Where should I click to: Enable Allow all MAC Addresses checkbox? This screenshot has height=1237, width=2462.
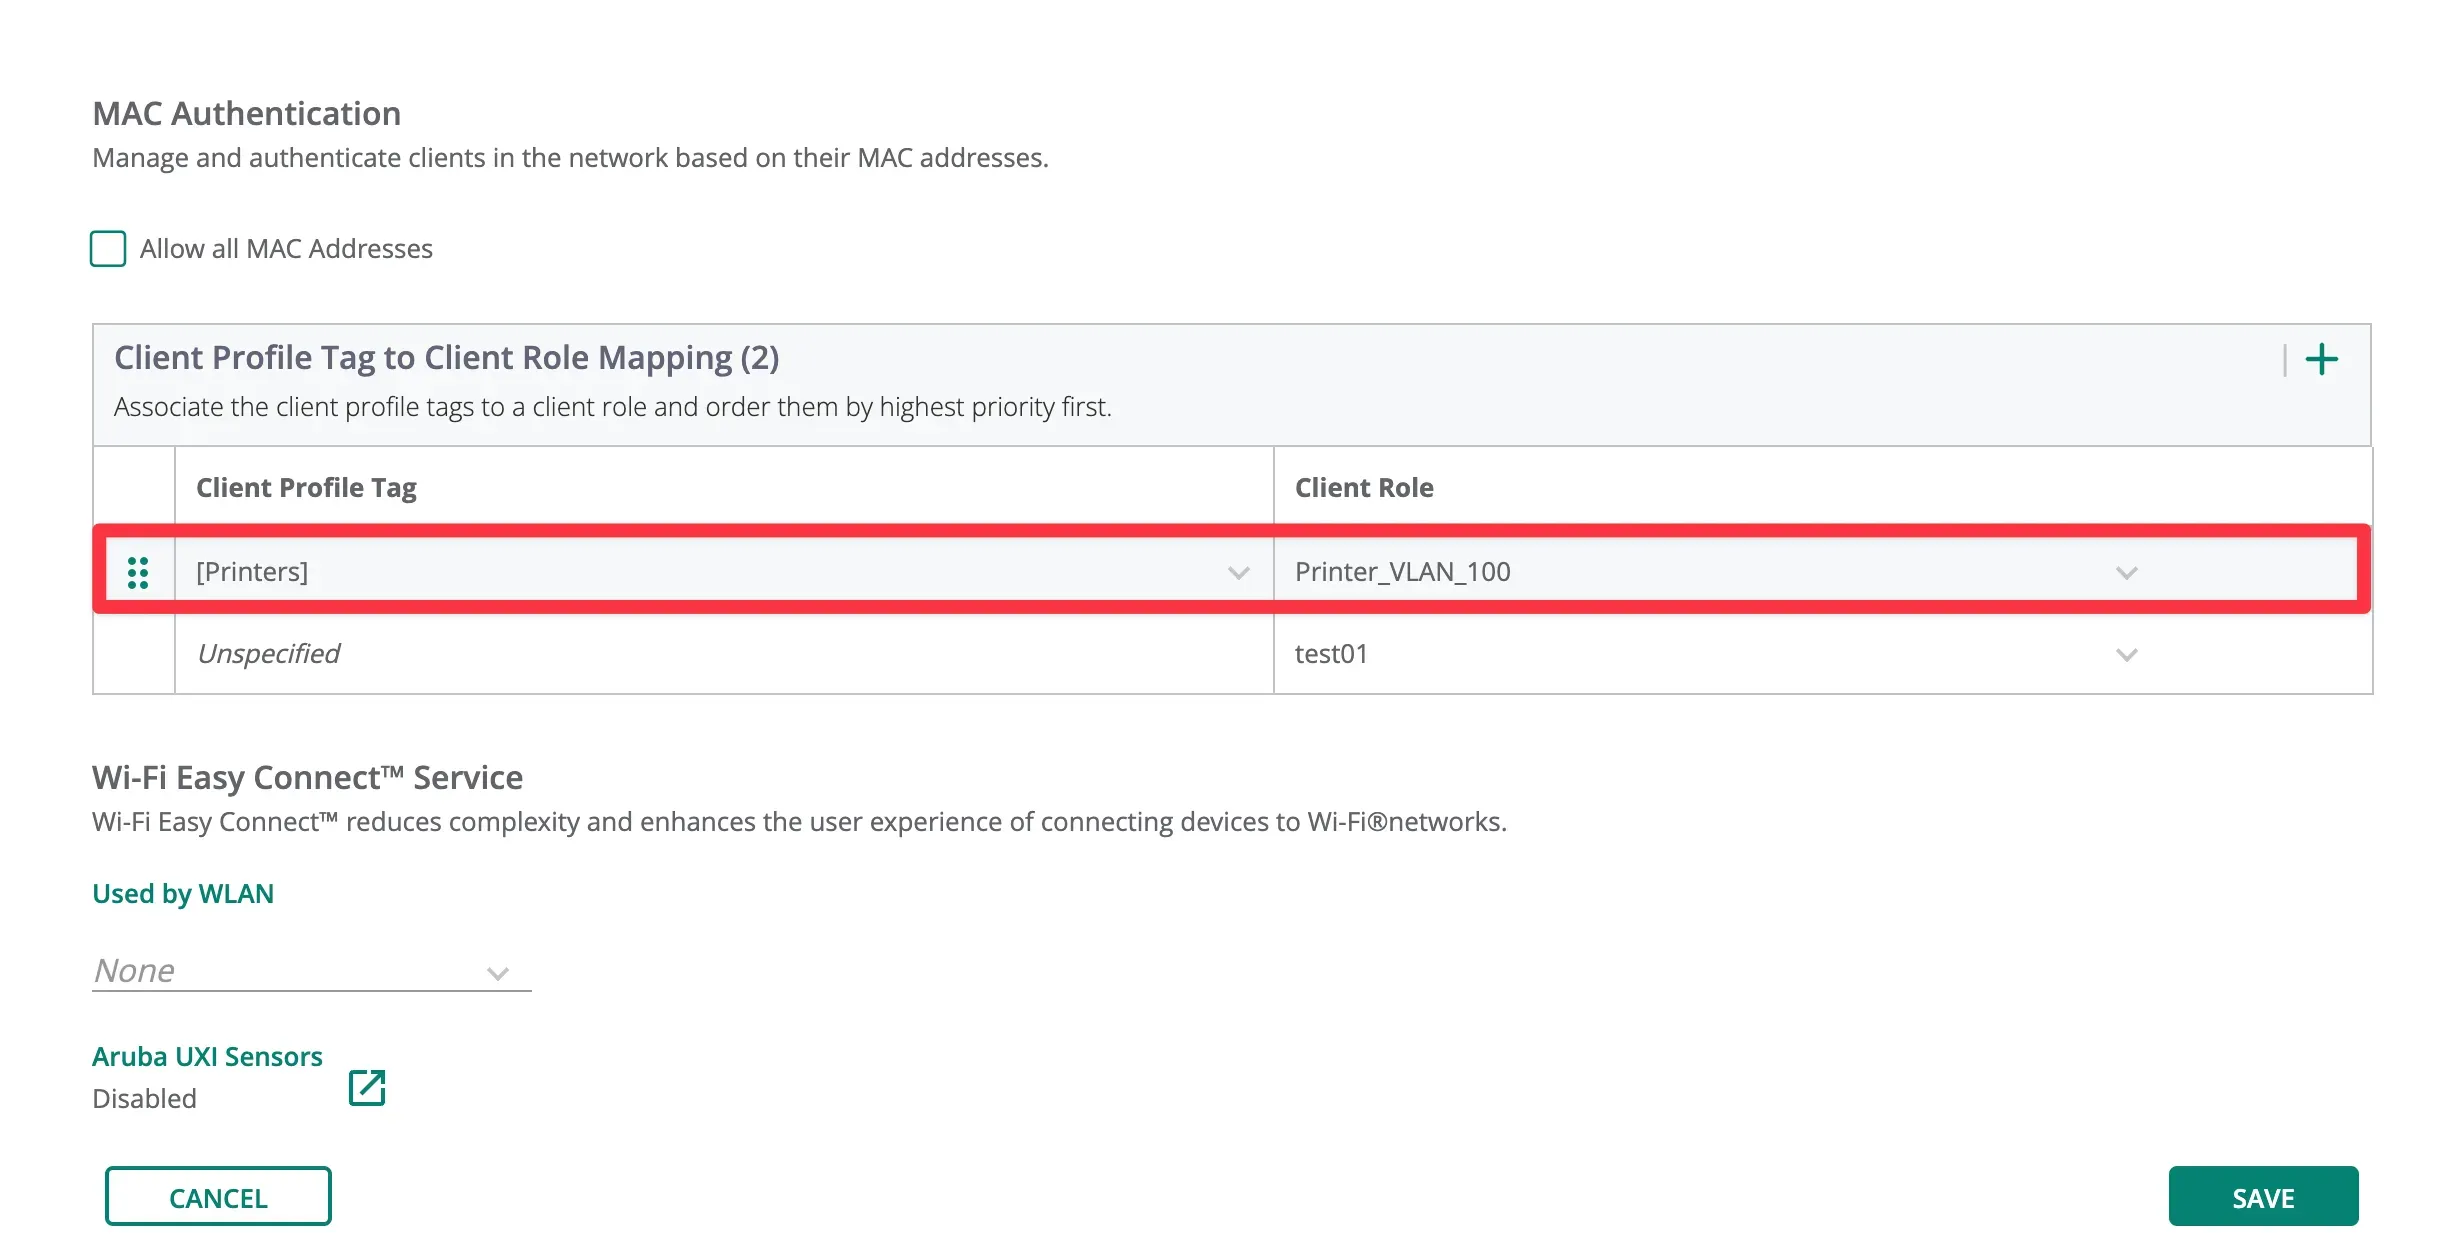(x=108, y=249)
